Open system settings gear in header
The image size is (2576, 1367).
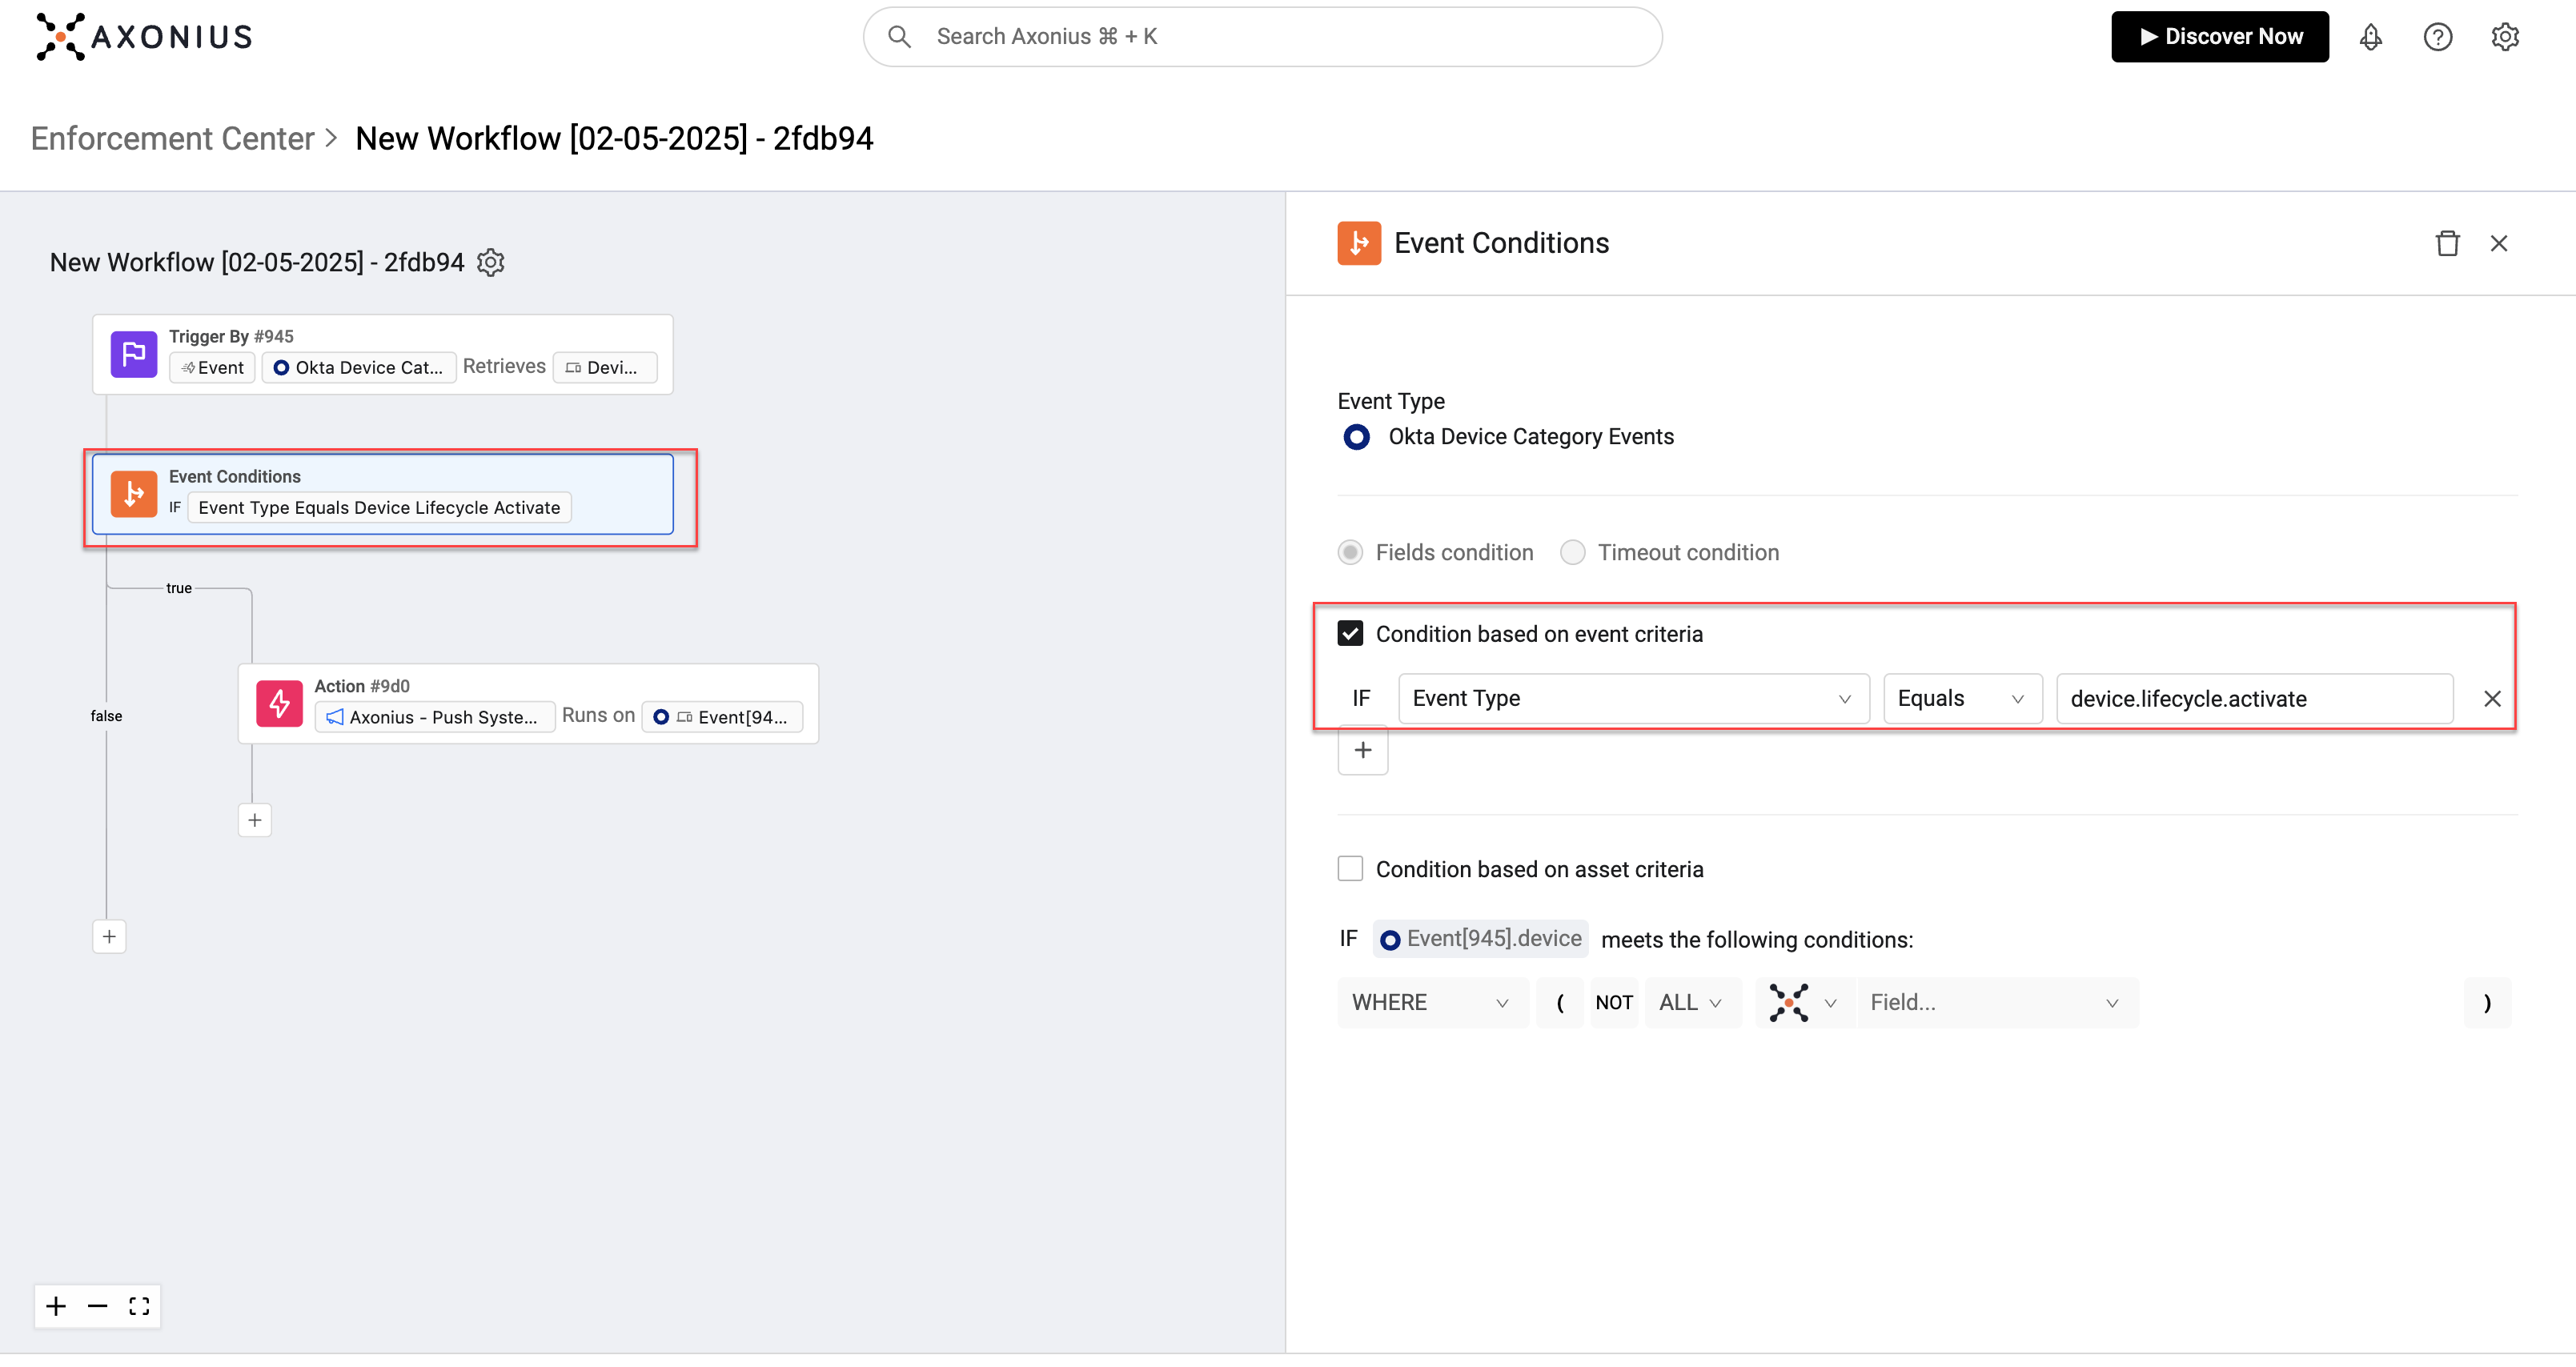[2504, 37]
